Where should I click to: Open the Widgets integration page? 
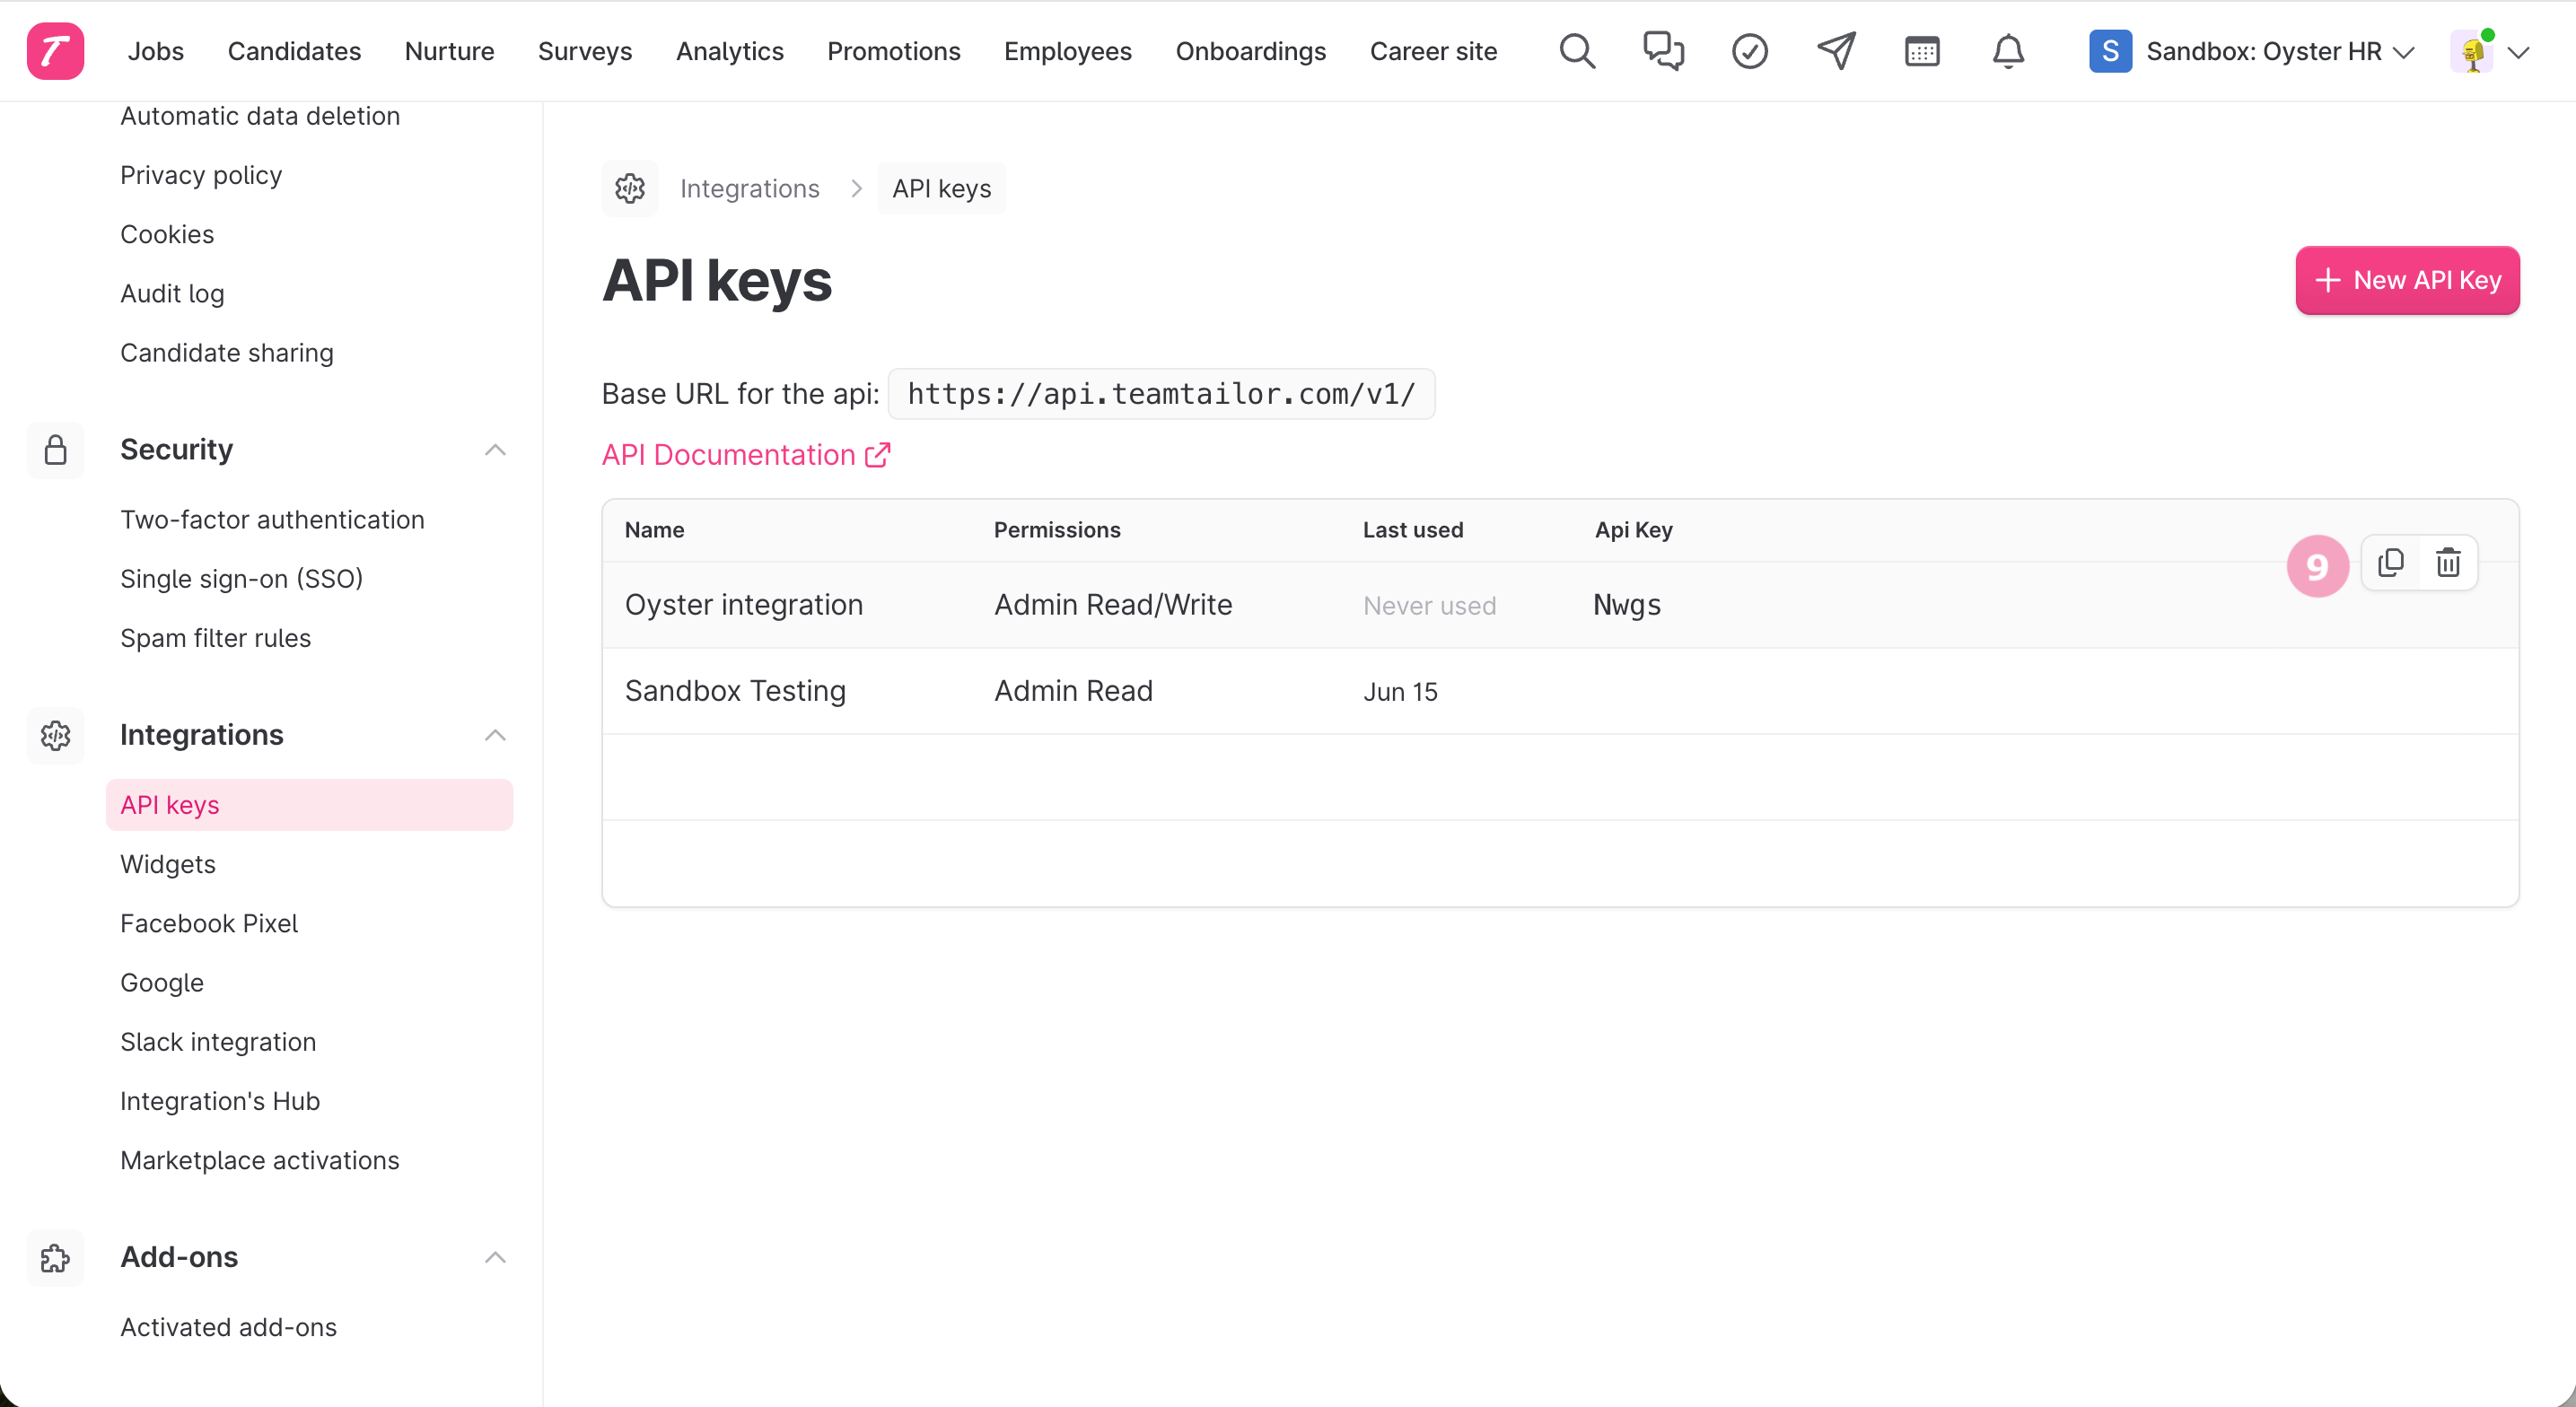[x=168, y=863]
